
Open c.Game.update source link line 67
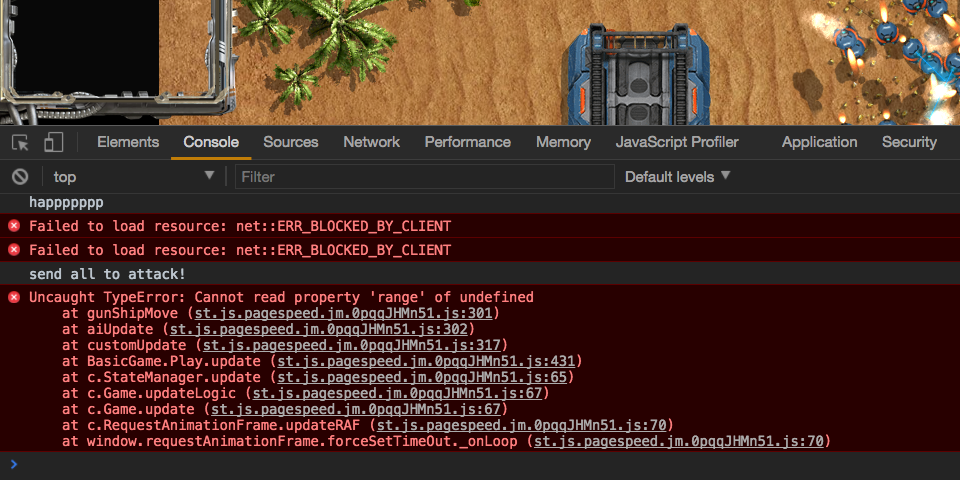(x=356, y=409)
